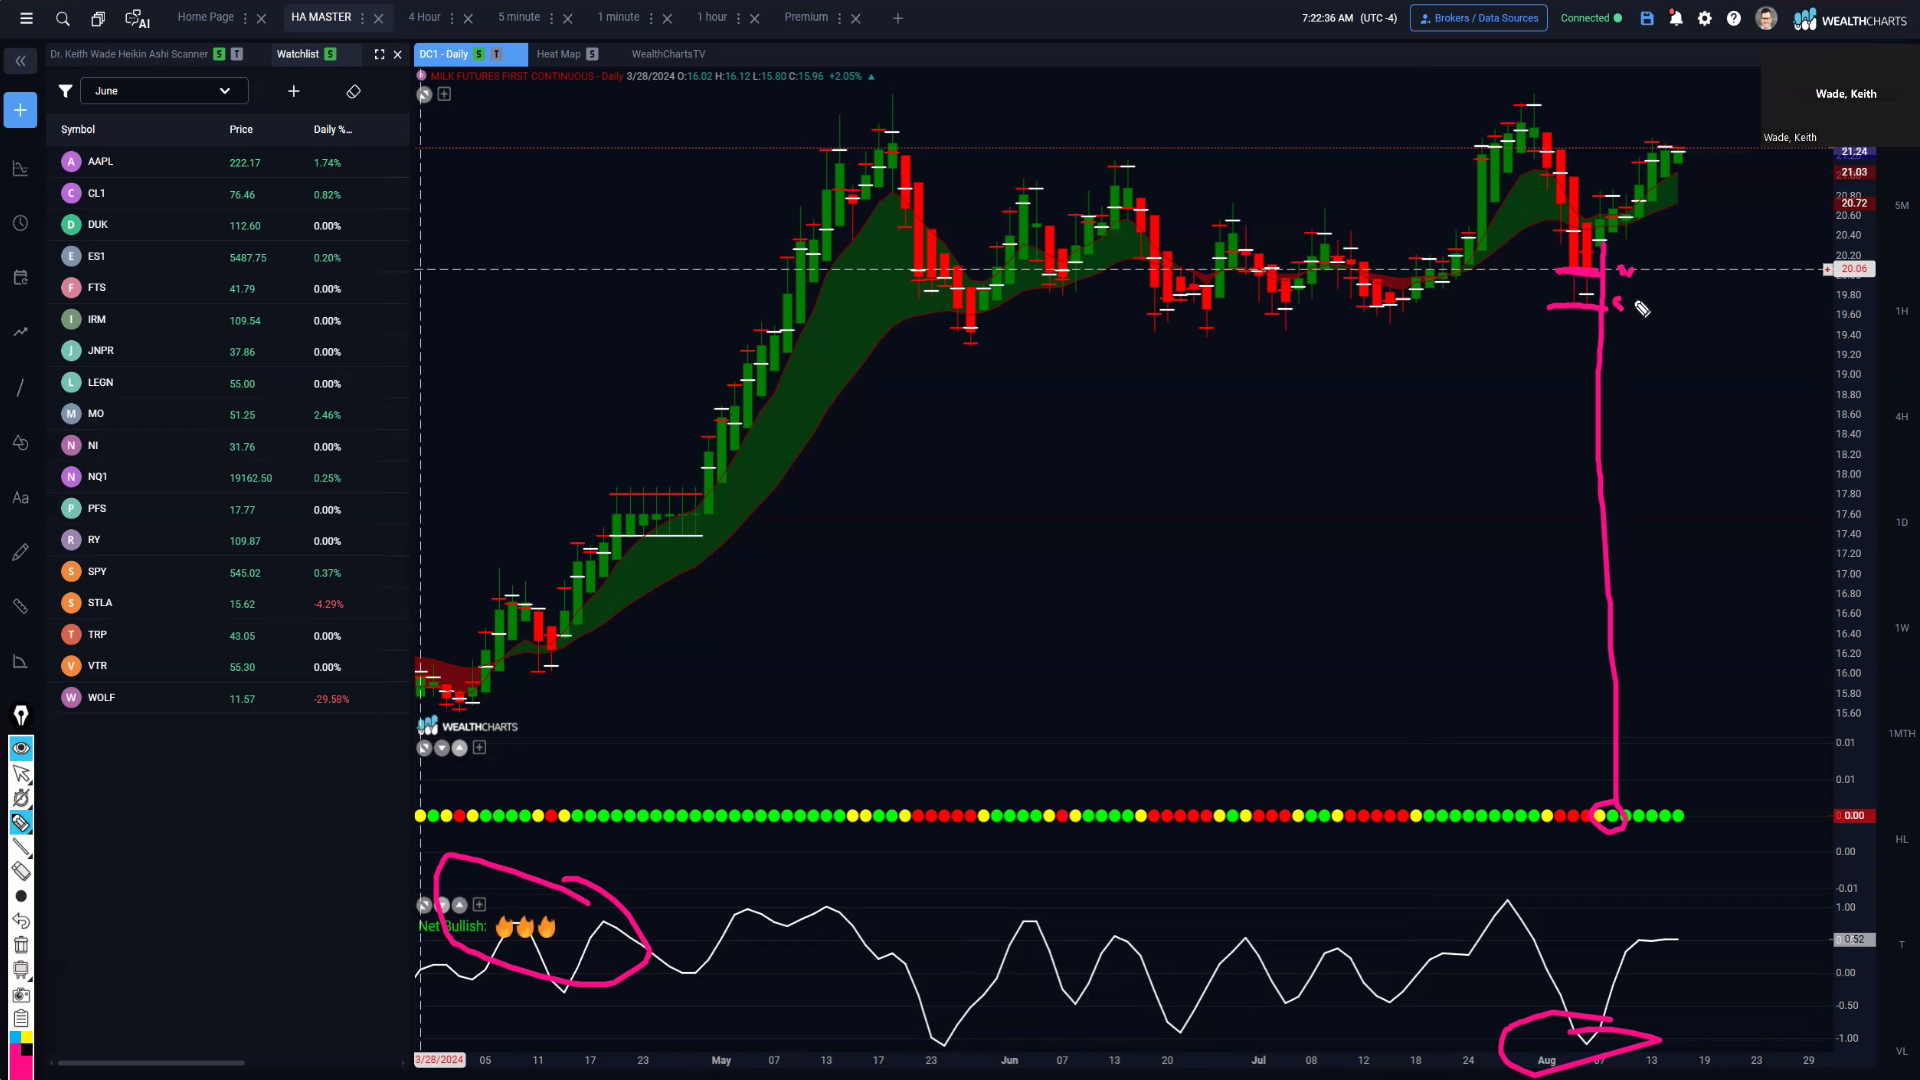Screen dimensions: 1920x1080
Task: Toggle the T badge on Heikin Ashi Scanner tab
Action: tap(237, 54)
